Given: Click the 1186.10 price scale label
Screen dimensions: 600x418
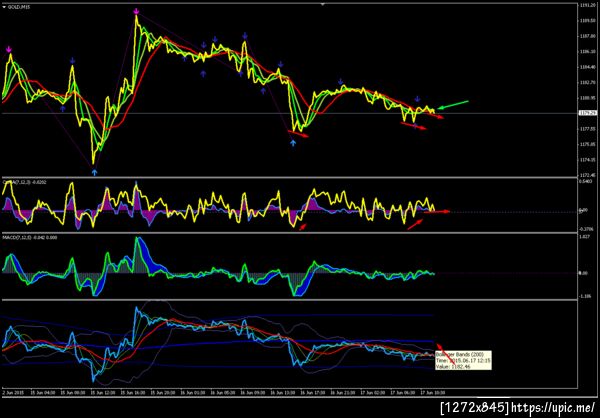Looking at the screenshot, I should click(586, 51).
